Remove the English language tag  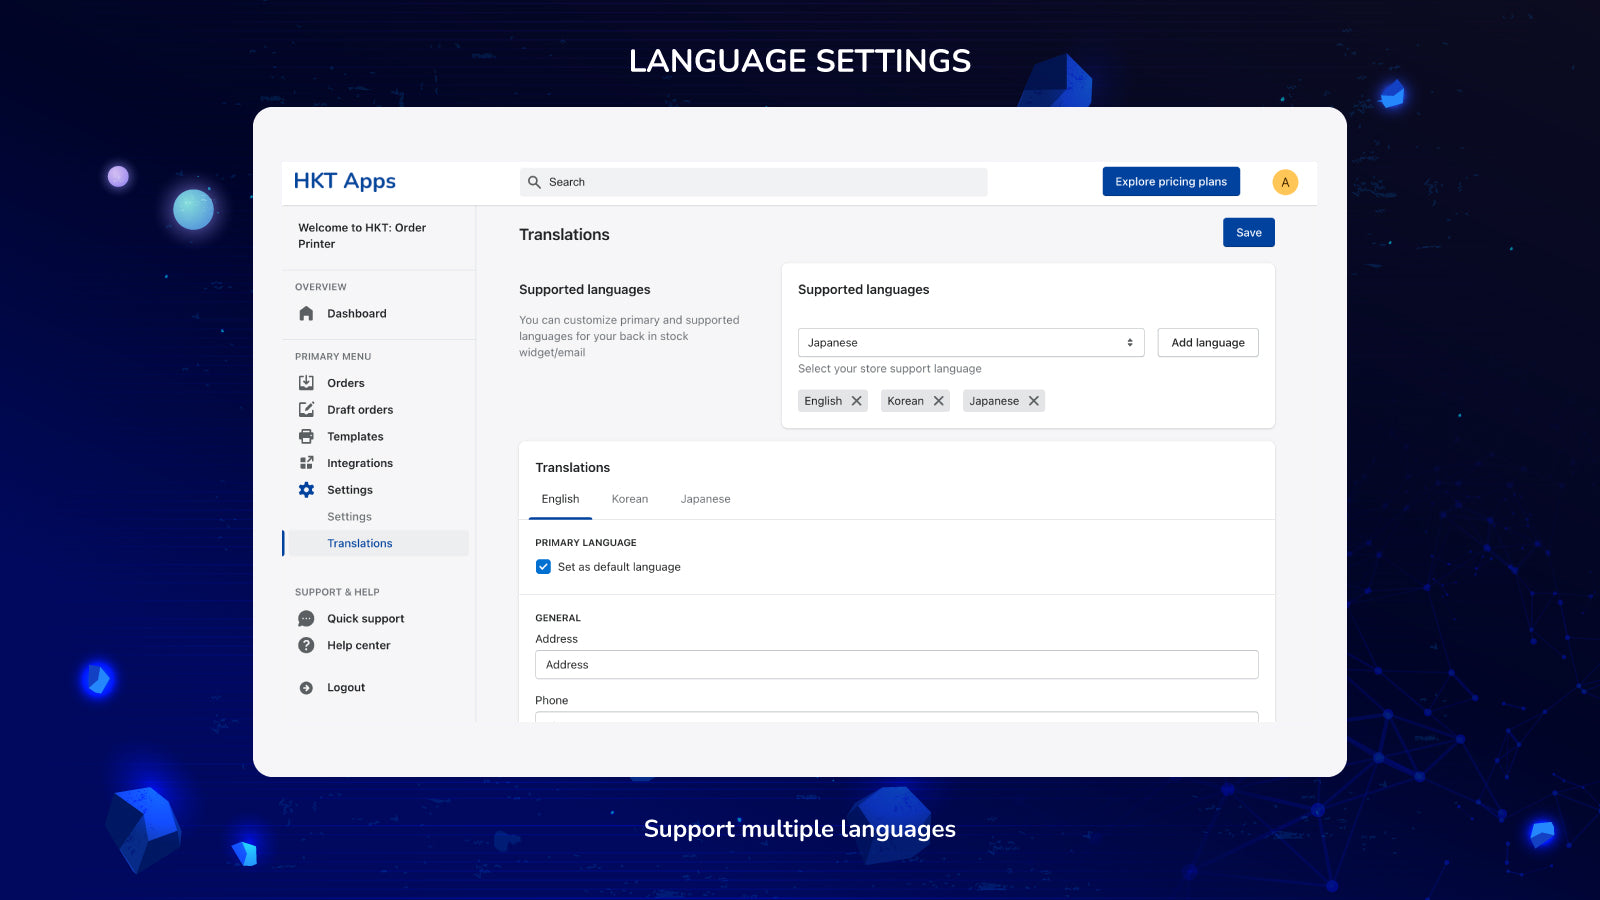[x=857, y=400]
